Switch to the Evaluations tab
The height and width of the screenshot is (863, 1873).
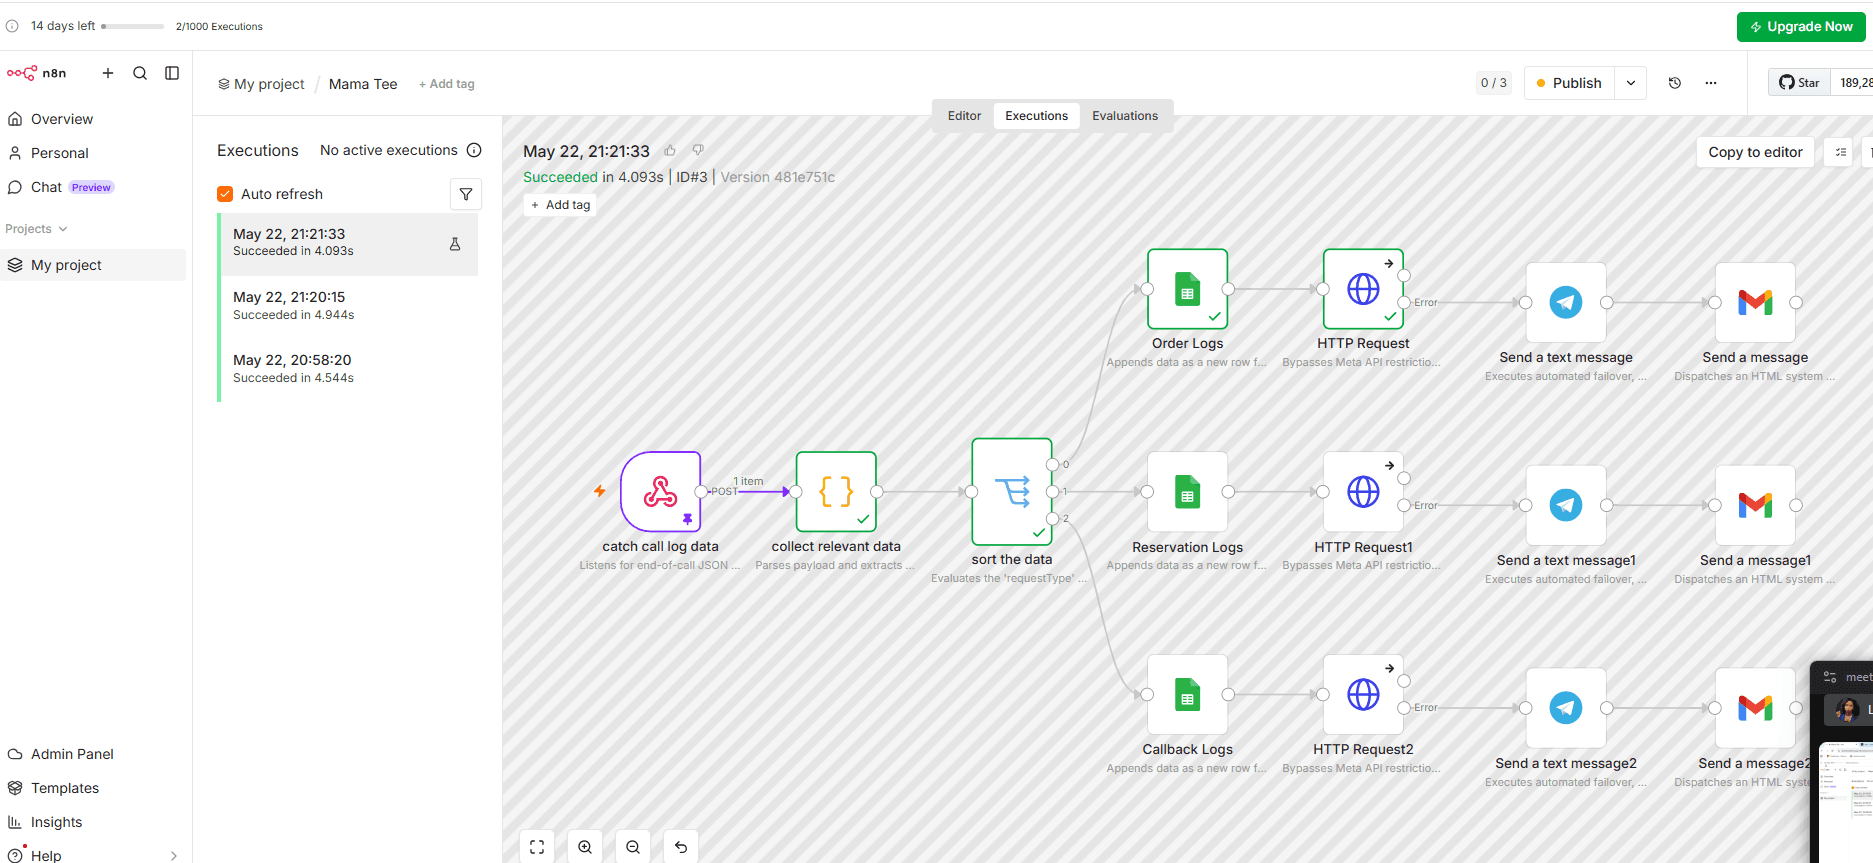coord(1125,116)
